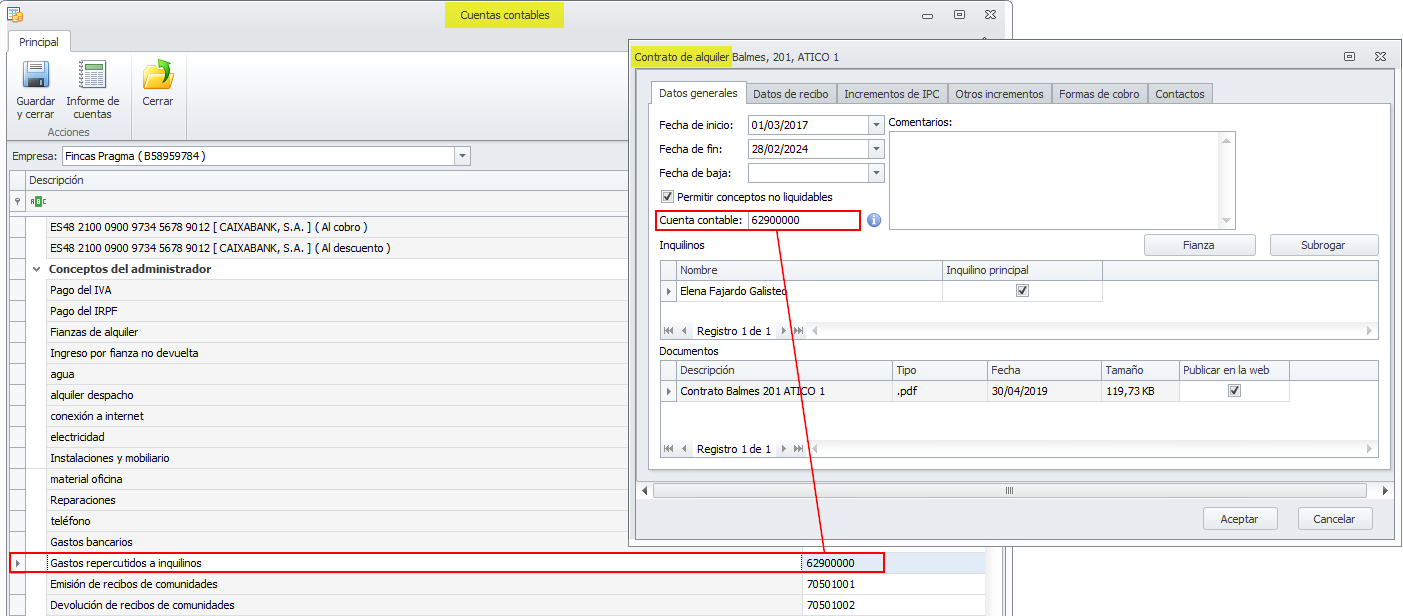
Task: Click Tamaño column header in Documentos
Action: (x=1139, y=370)
